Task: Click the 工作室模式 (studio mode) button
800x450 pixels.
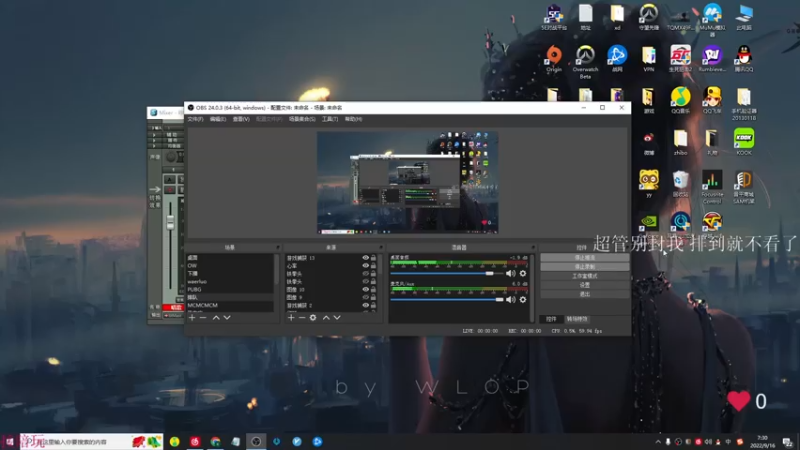Action: (x=585, y=276)
